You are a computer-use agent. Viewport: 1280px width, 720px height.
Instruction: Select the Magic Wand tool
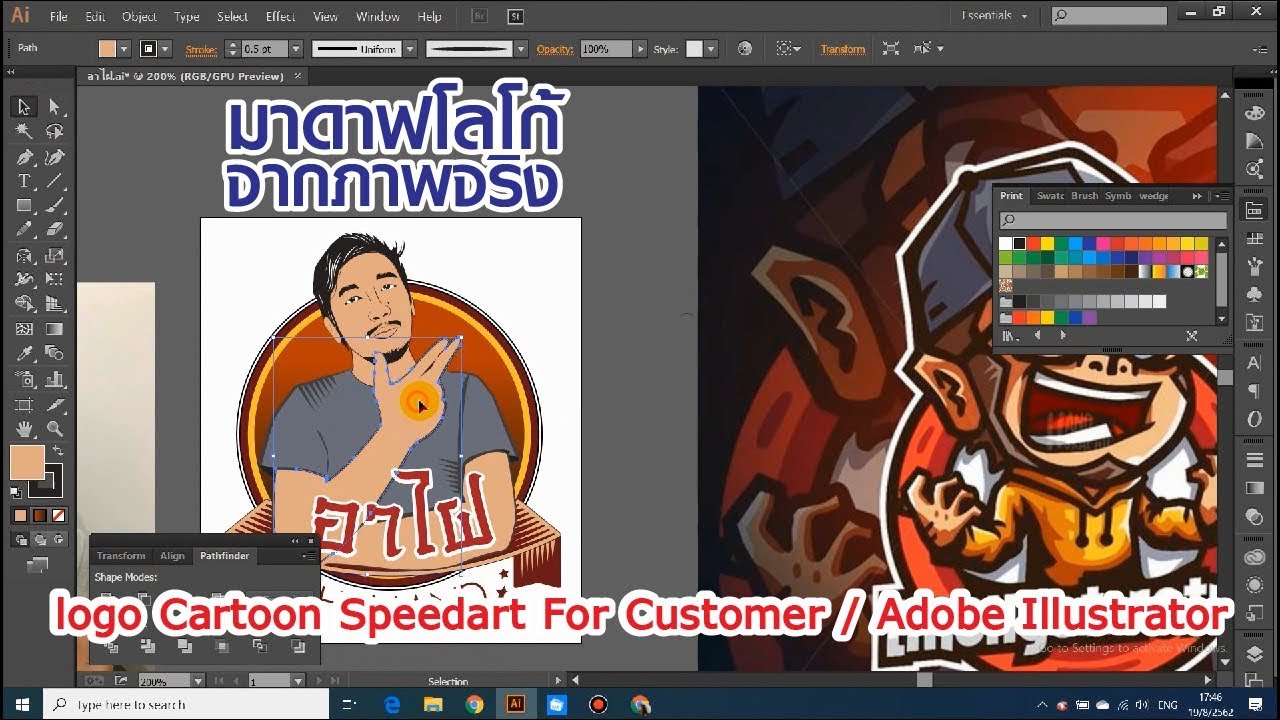click(24, 131)
